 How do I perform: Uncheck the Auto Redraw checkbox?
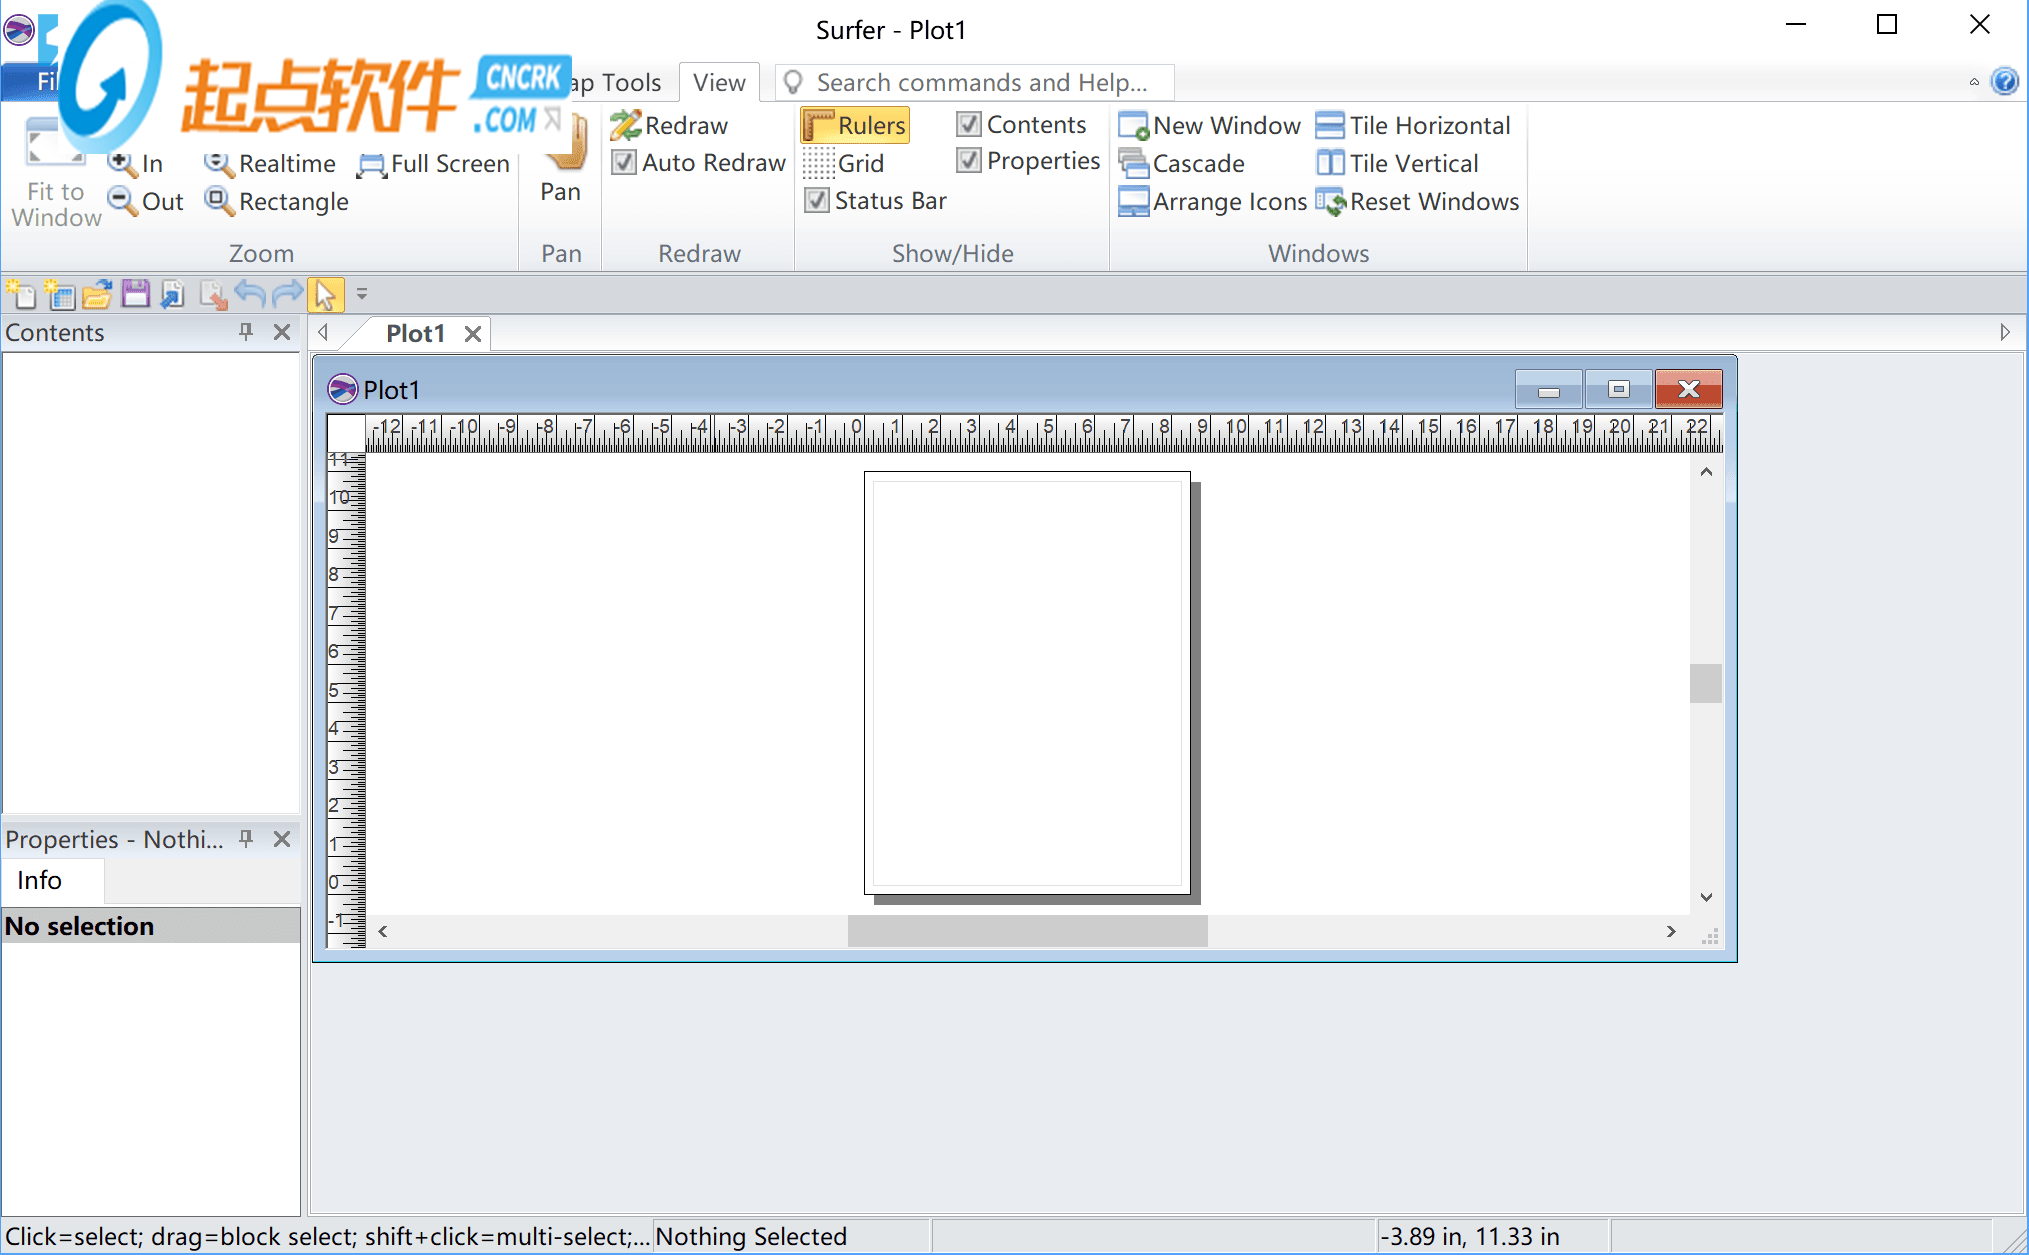(x=624, y=162)
